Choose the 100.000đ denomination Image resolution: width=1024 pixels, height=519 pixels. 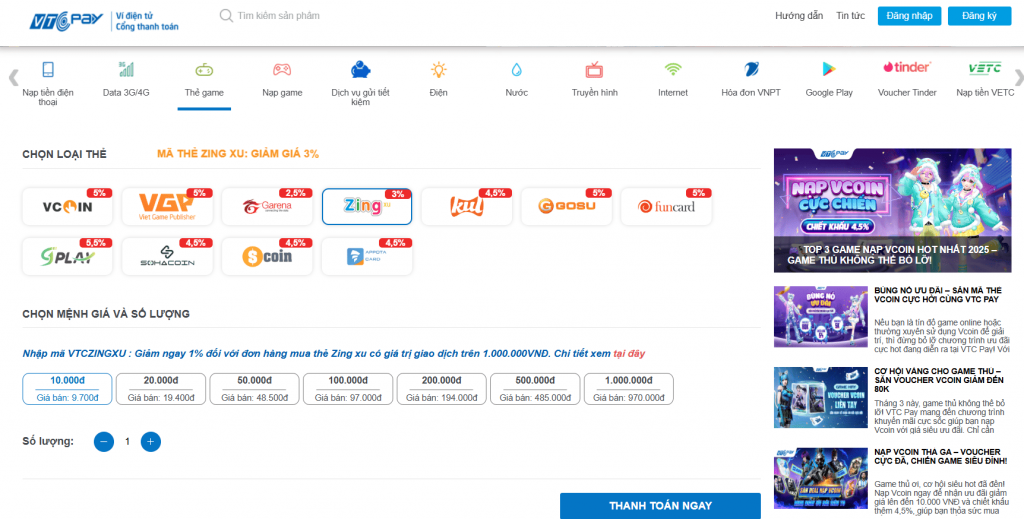pos(348,389)
